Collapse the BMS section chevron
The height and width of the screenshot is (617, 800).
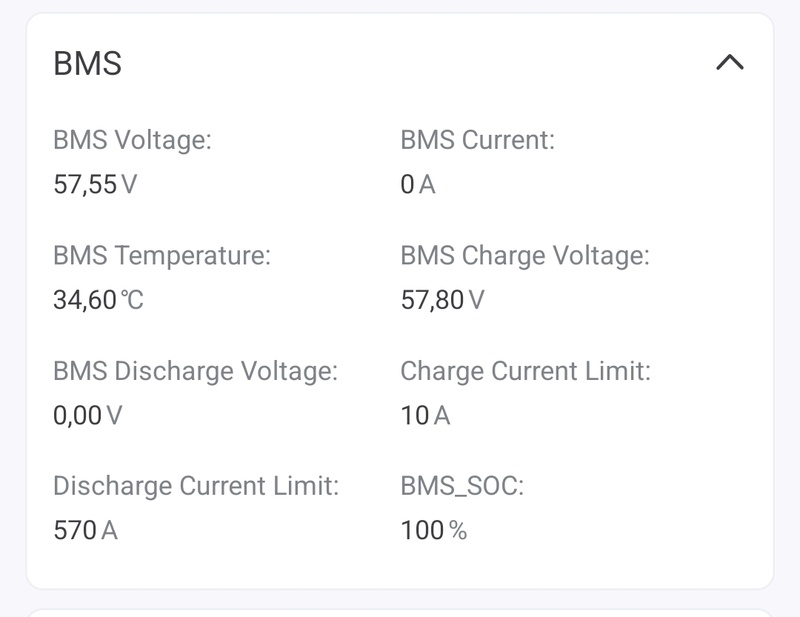[730, 63]
